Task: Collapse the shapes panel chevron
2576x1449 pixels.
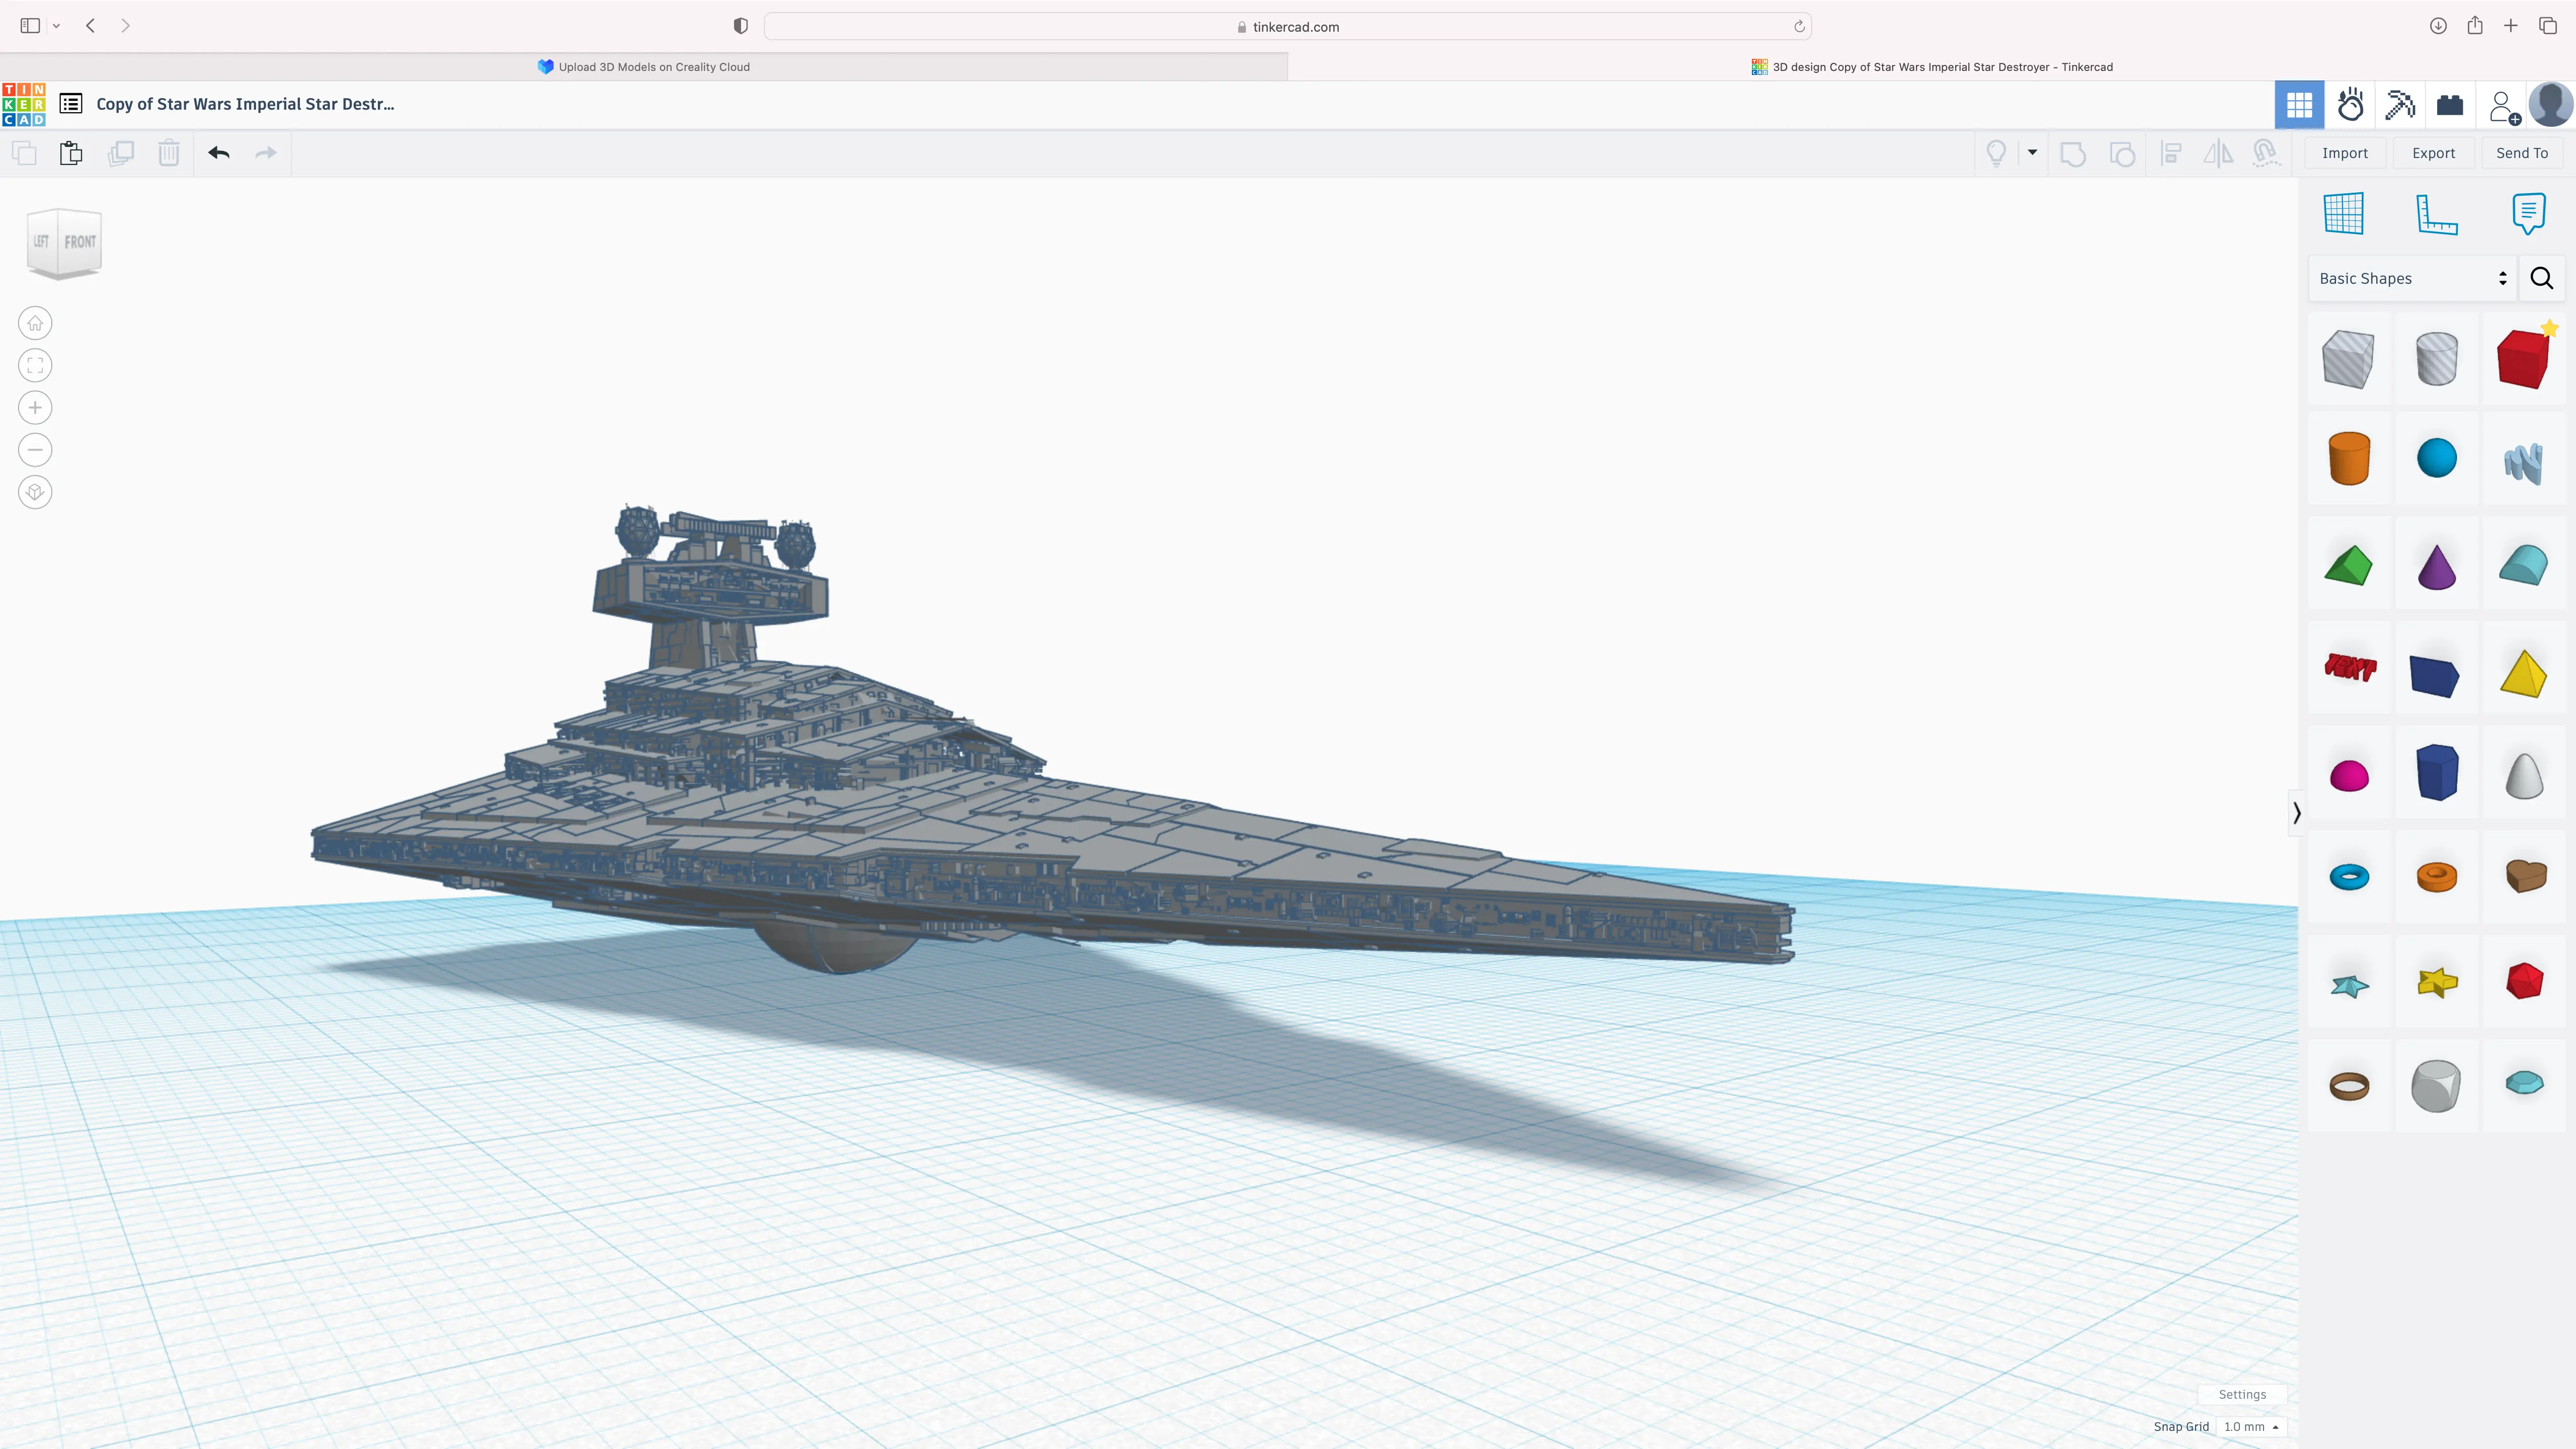Action: point(2297,813)
